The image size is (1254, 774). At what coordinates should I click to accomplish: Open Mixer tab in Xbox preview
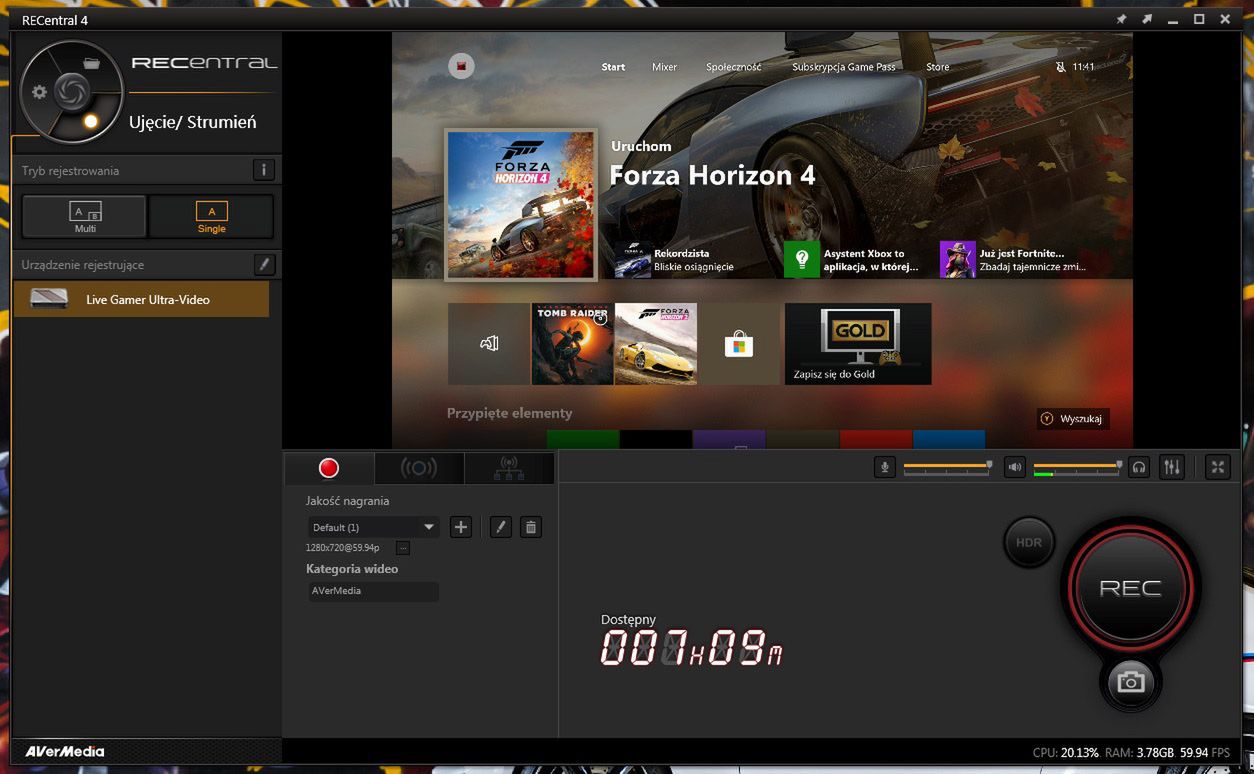[x=664, y=67]
